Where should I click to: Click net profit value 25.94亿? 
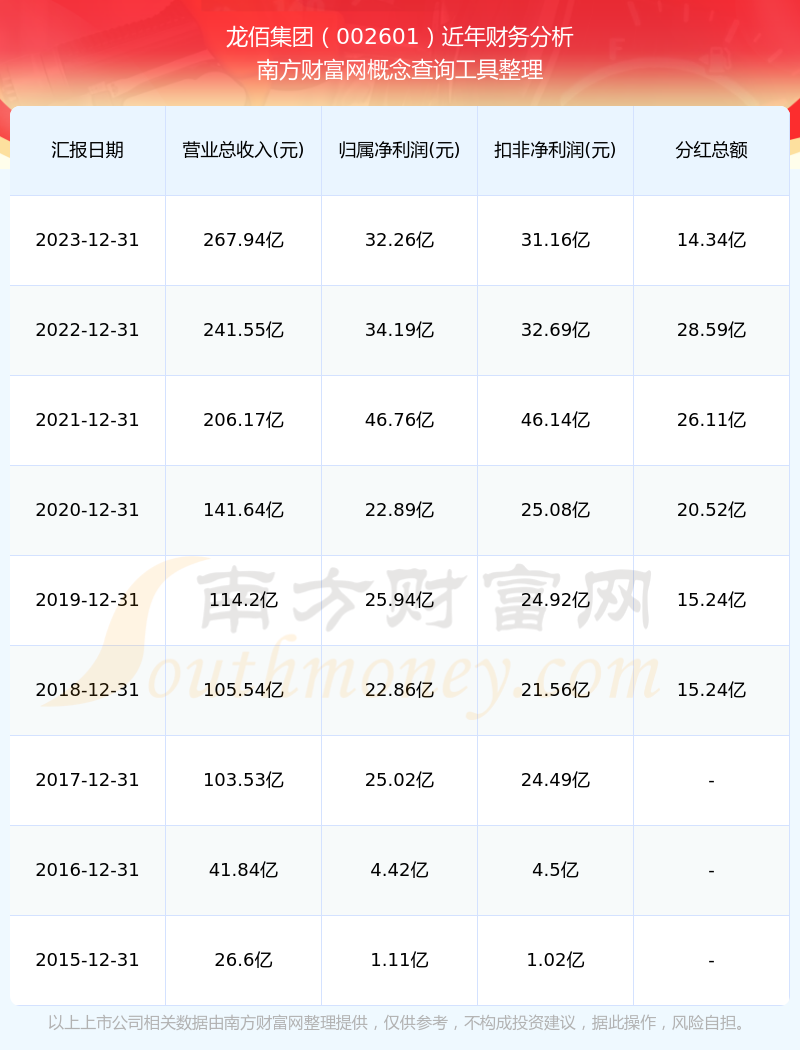(400, 600)
